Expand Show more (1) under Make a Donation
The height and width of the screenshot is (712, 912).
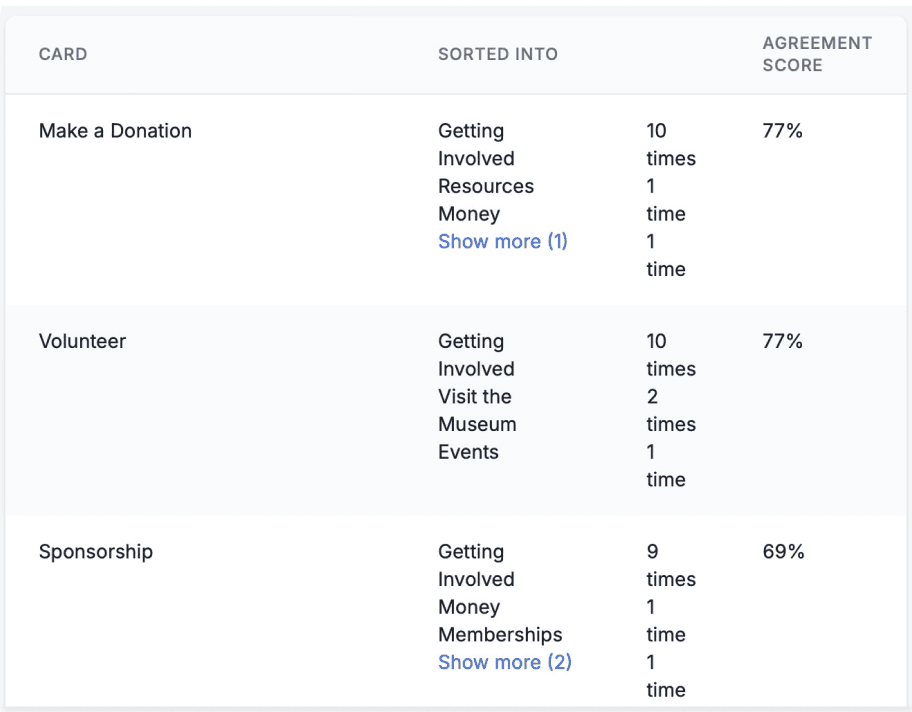coord(502,241)
